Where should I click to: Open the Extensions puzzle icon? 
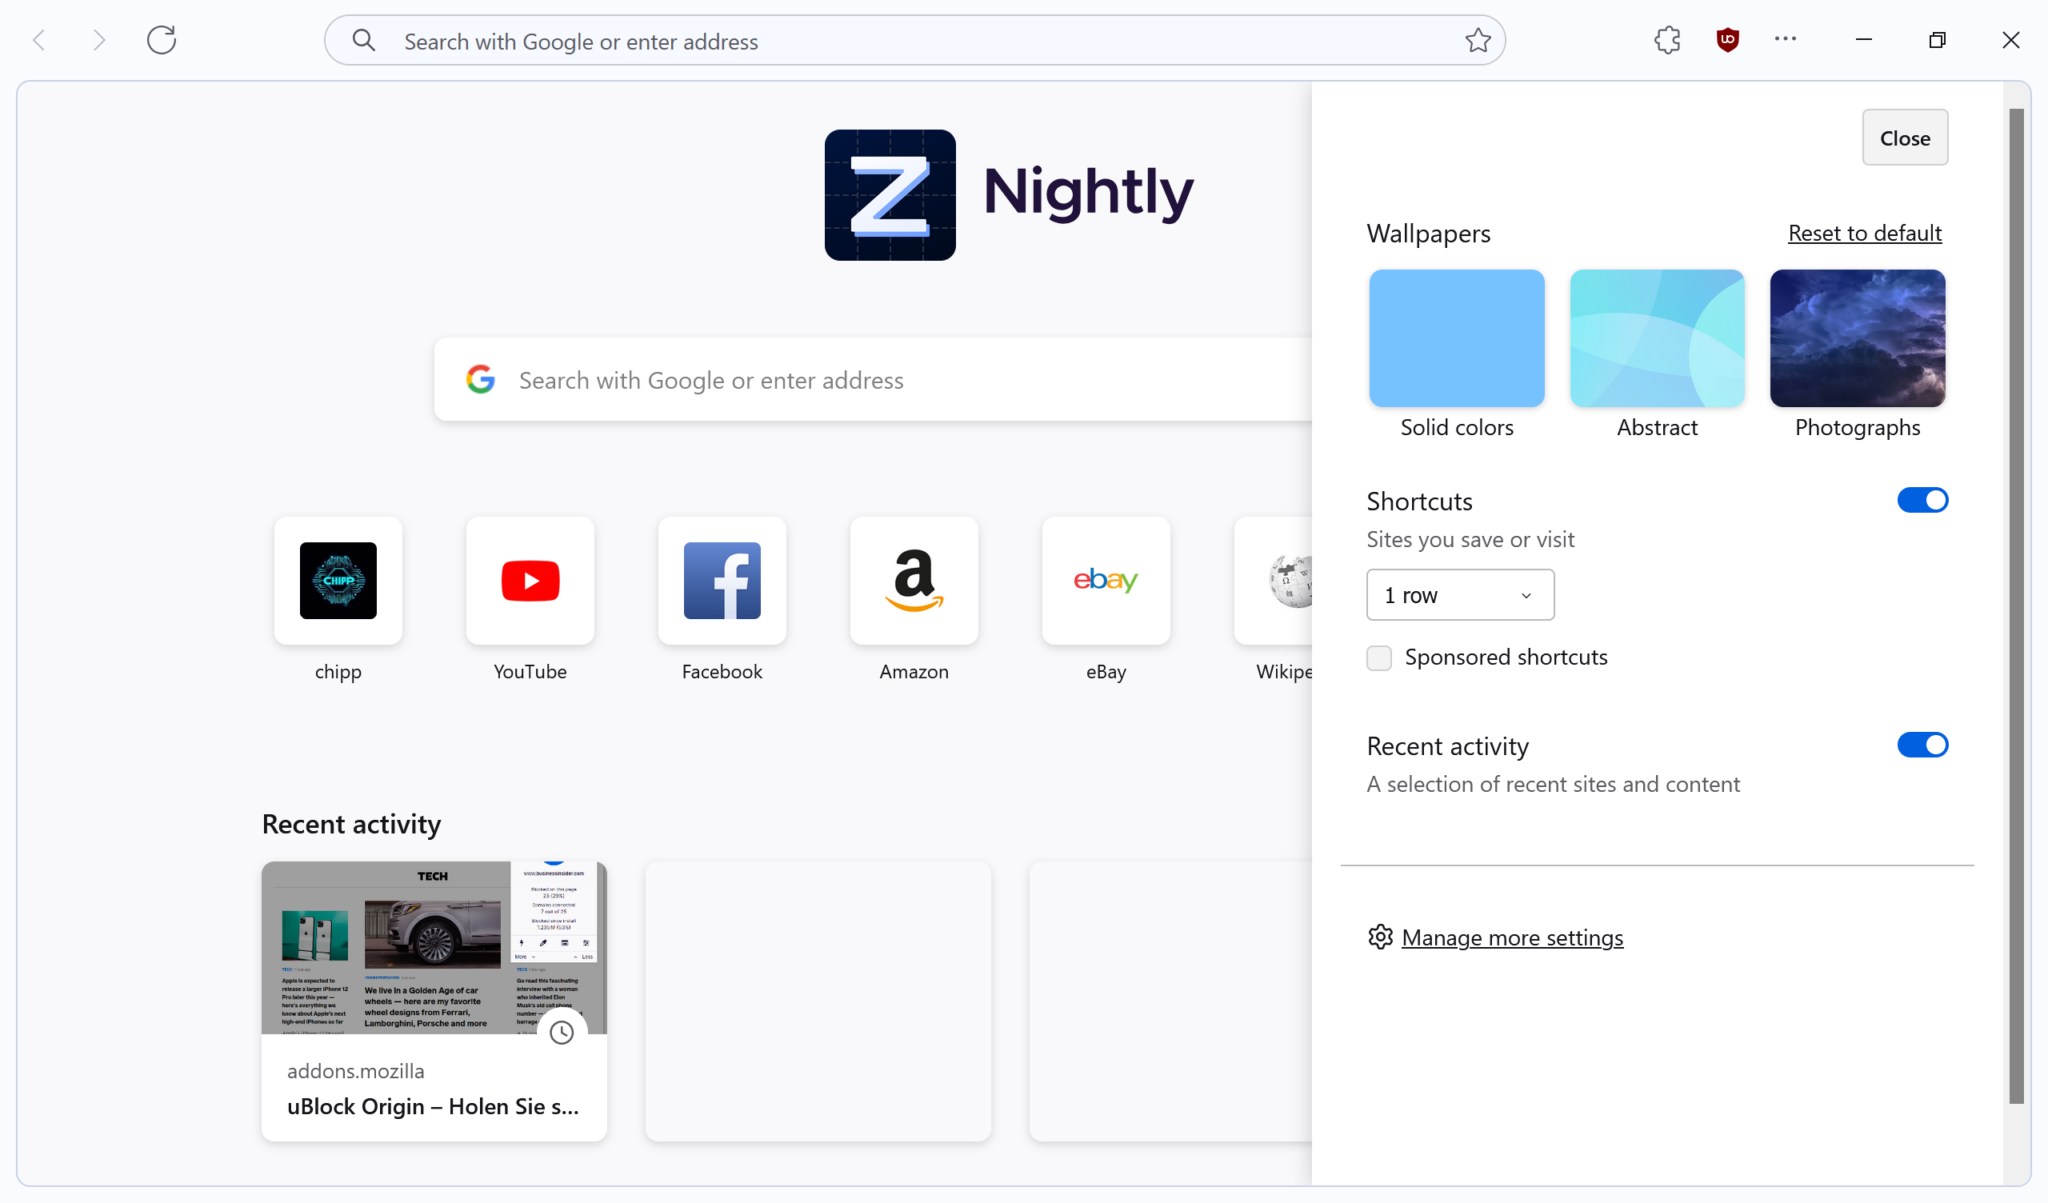pyautogui.click(x=1667, y=40)
